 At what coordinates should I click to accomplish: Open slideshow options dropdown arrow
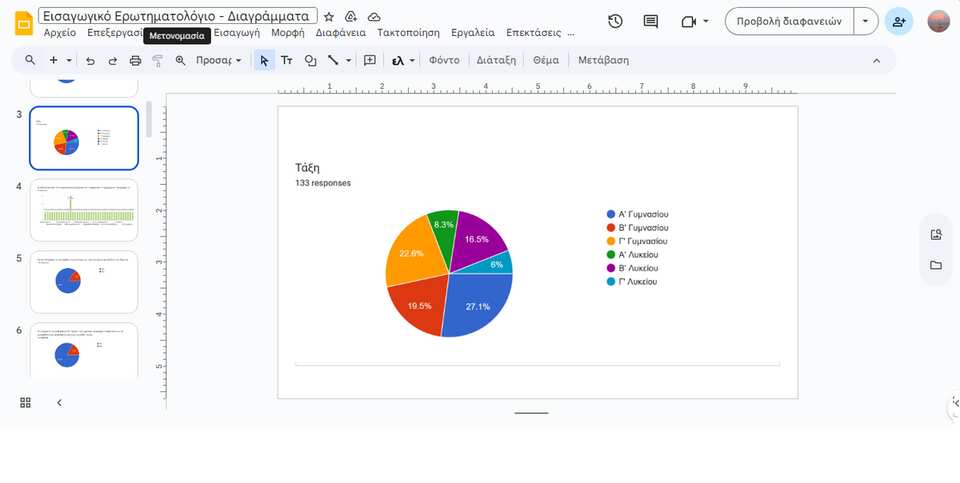[865, 21]
